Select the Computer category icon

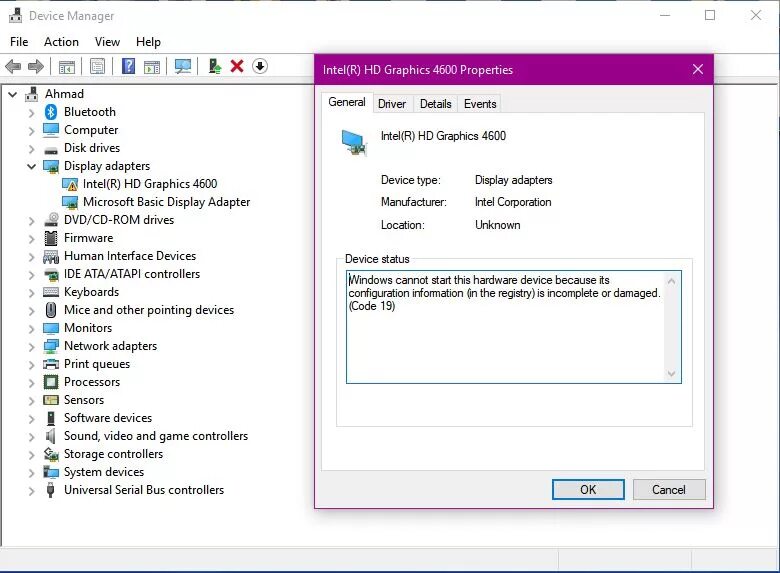pos(51,130)
